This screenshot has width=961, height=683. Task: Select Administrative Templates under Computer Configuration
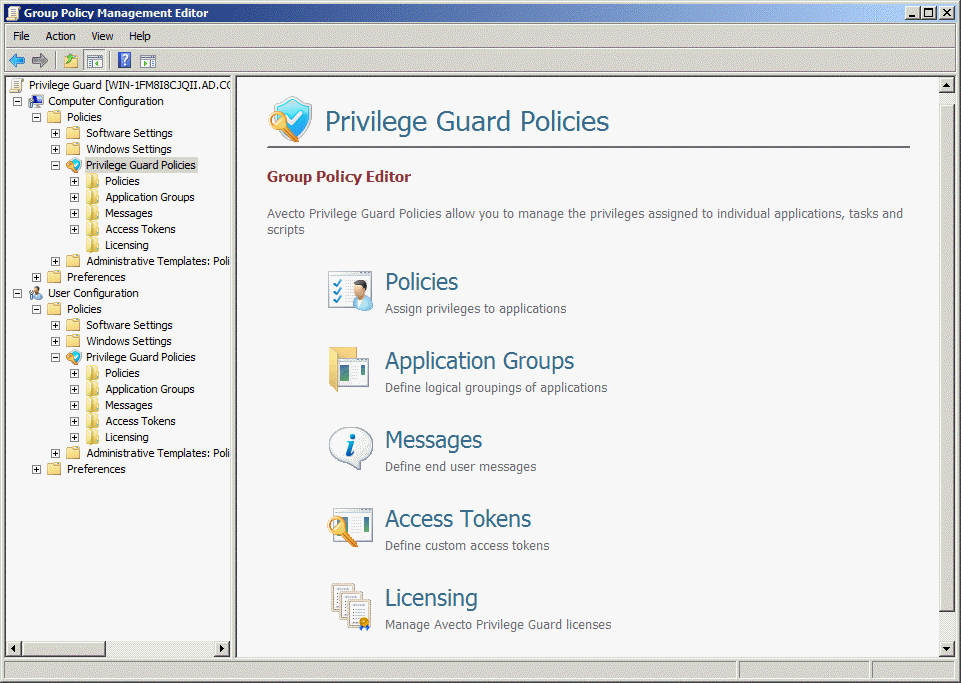tap(158, 261)
